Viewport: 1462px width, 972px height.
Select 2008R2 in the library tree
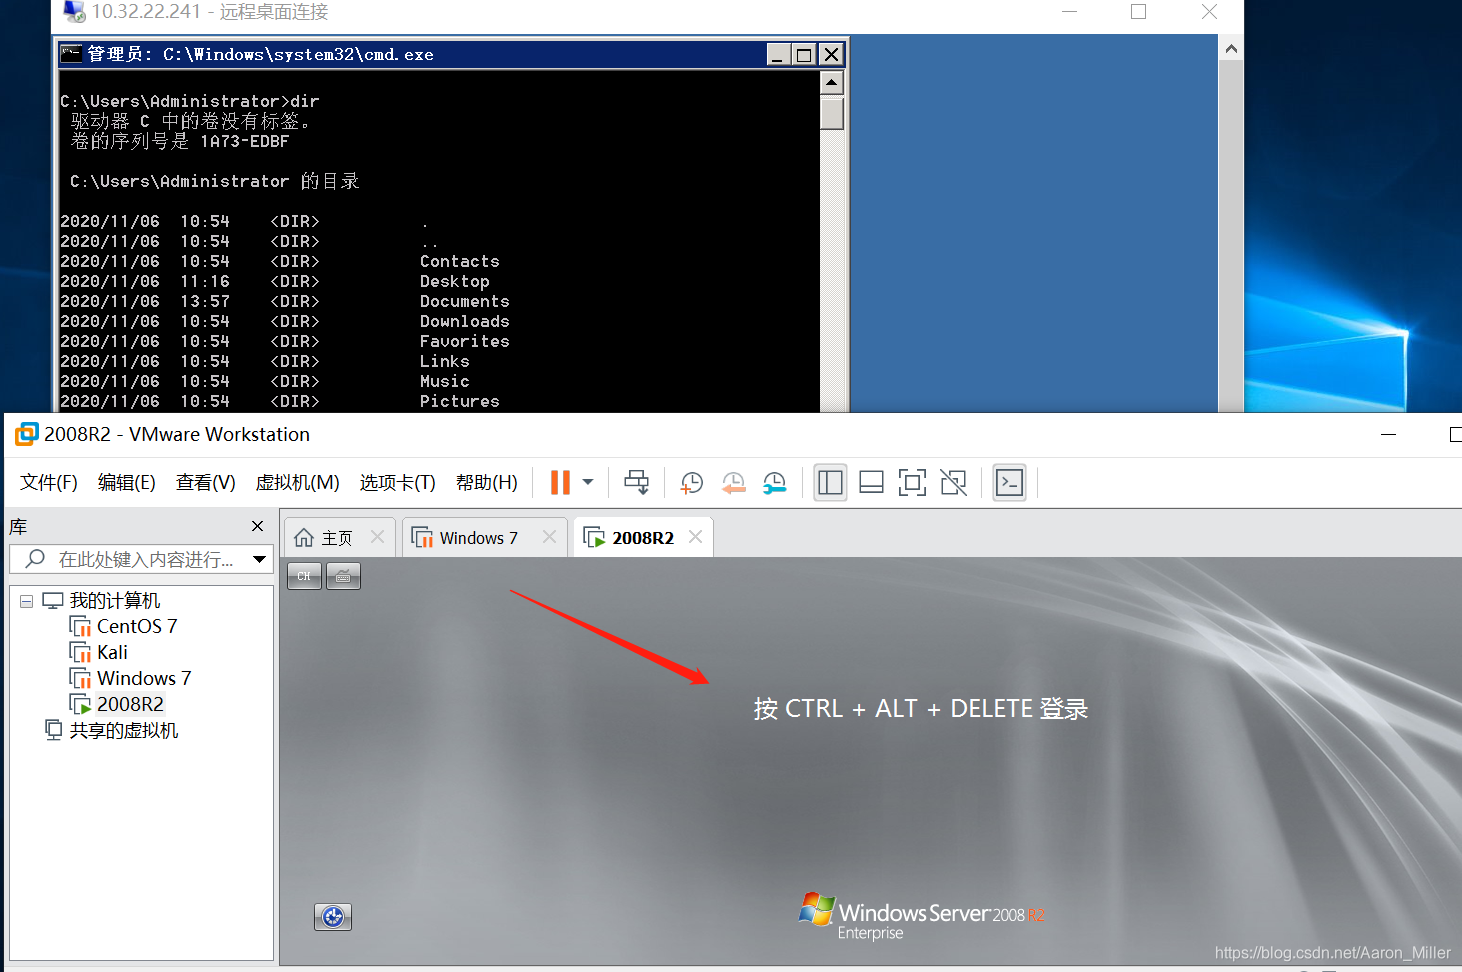tap(130, 704)
